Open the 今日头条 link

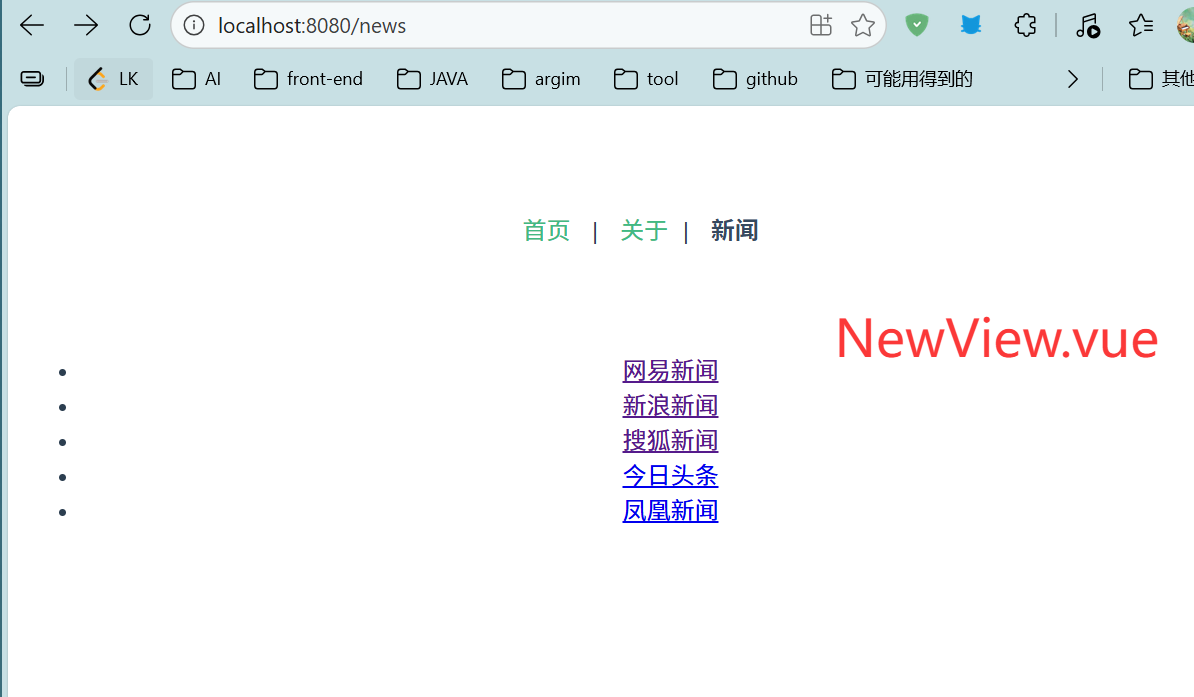(x=670, y=476)
